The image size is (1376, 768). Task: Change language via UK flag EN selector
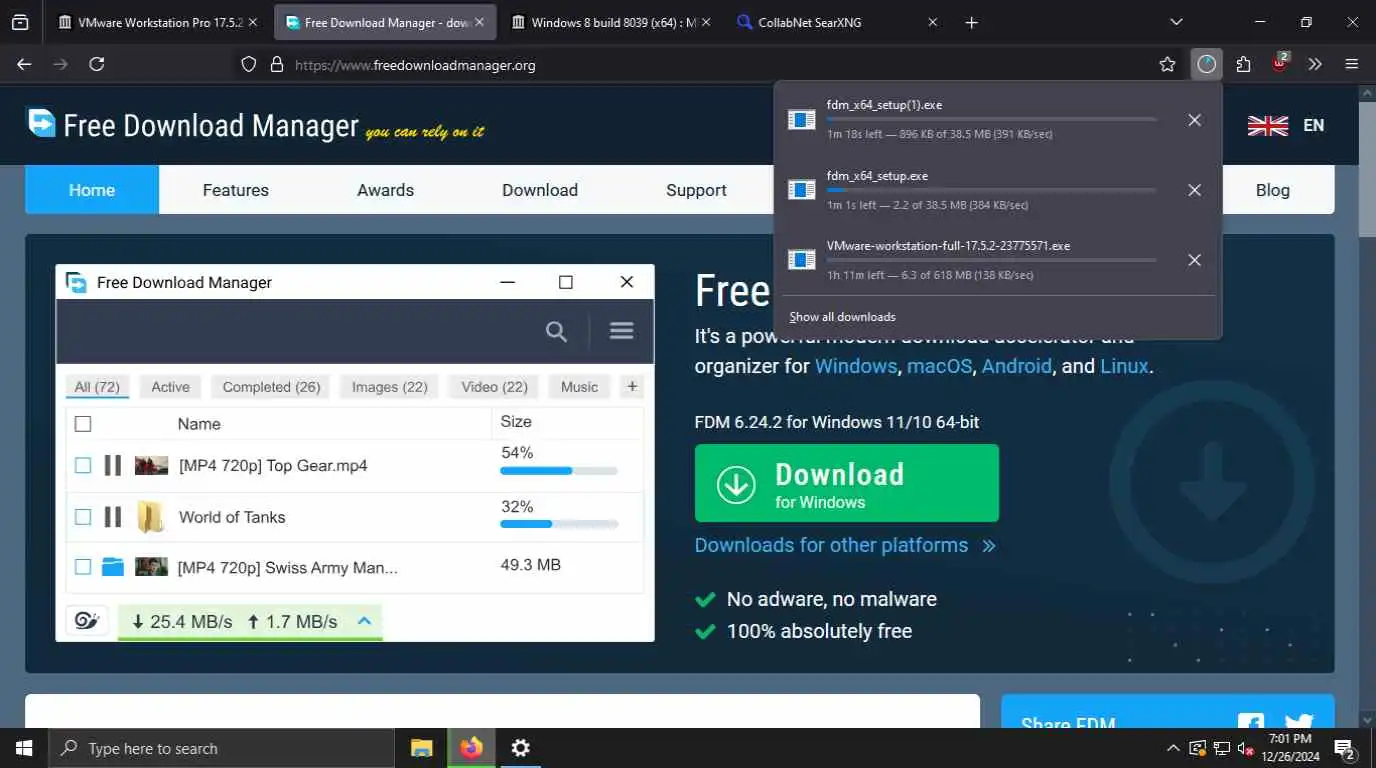1286,125
